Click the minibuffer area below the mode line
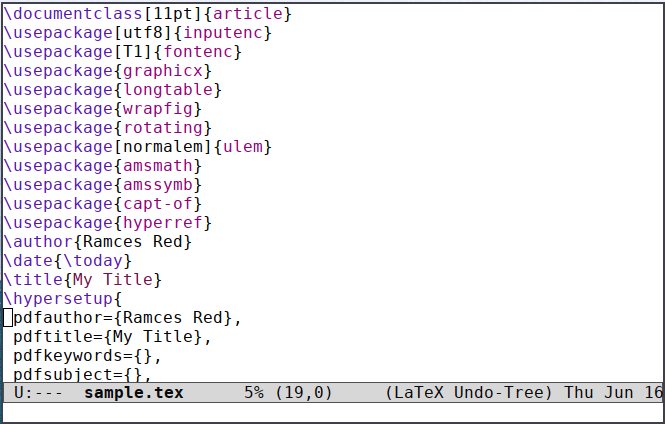 [x=332, y=412]
